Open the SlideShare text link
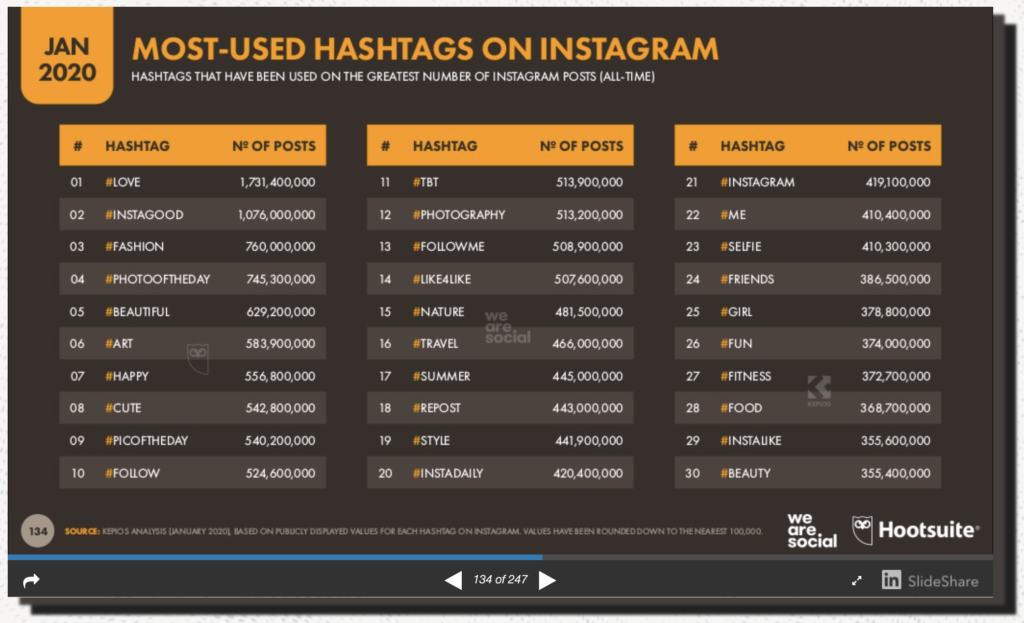The image size is (1024, 623). tap(944, 580)
